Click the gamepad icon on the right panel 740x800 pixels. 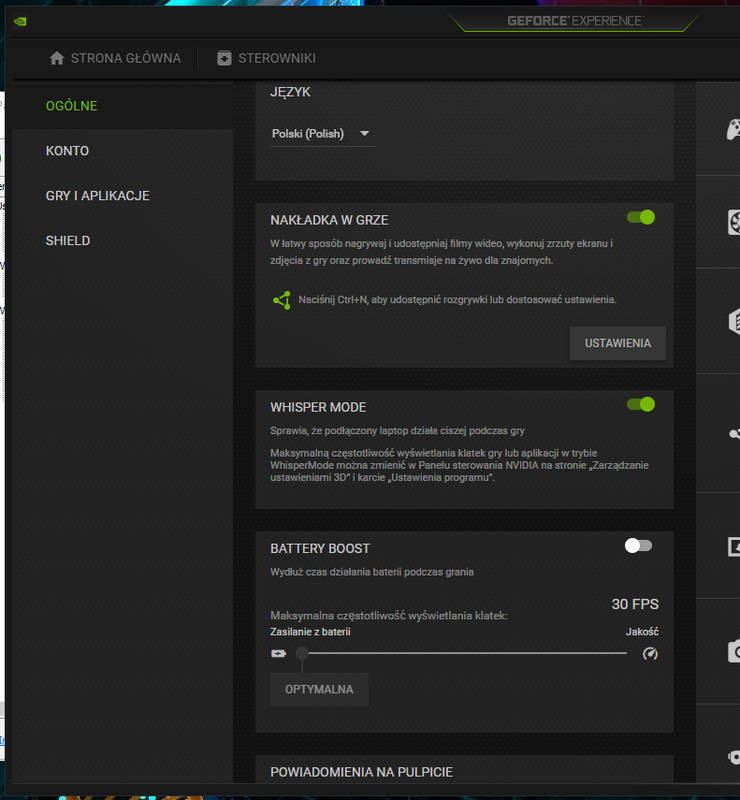pos(733,129)
